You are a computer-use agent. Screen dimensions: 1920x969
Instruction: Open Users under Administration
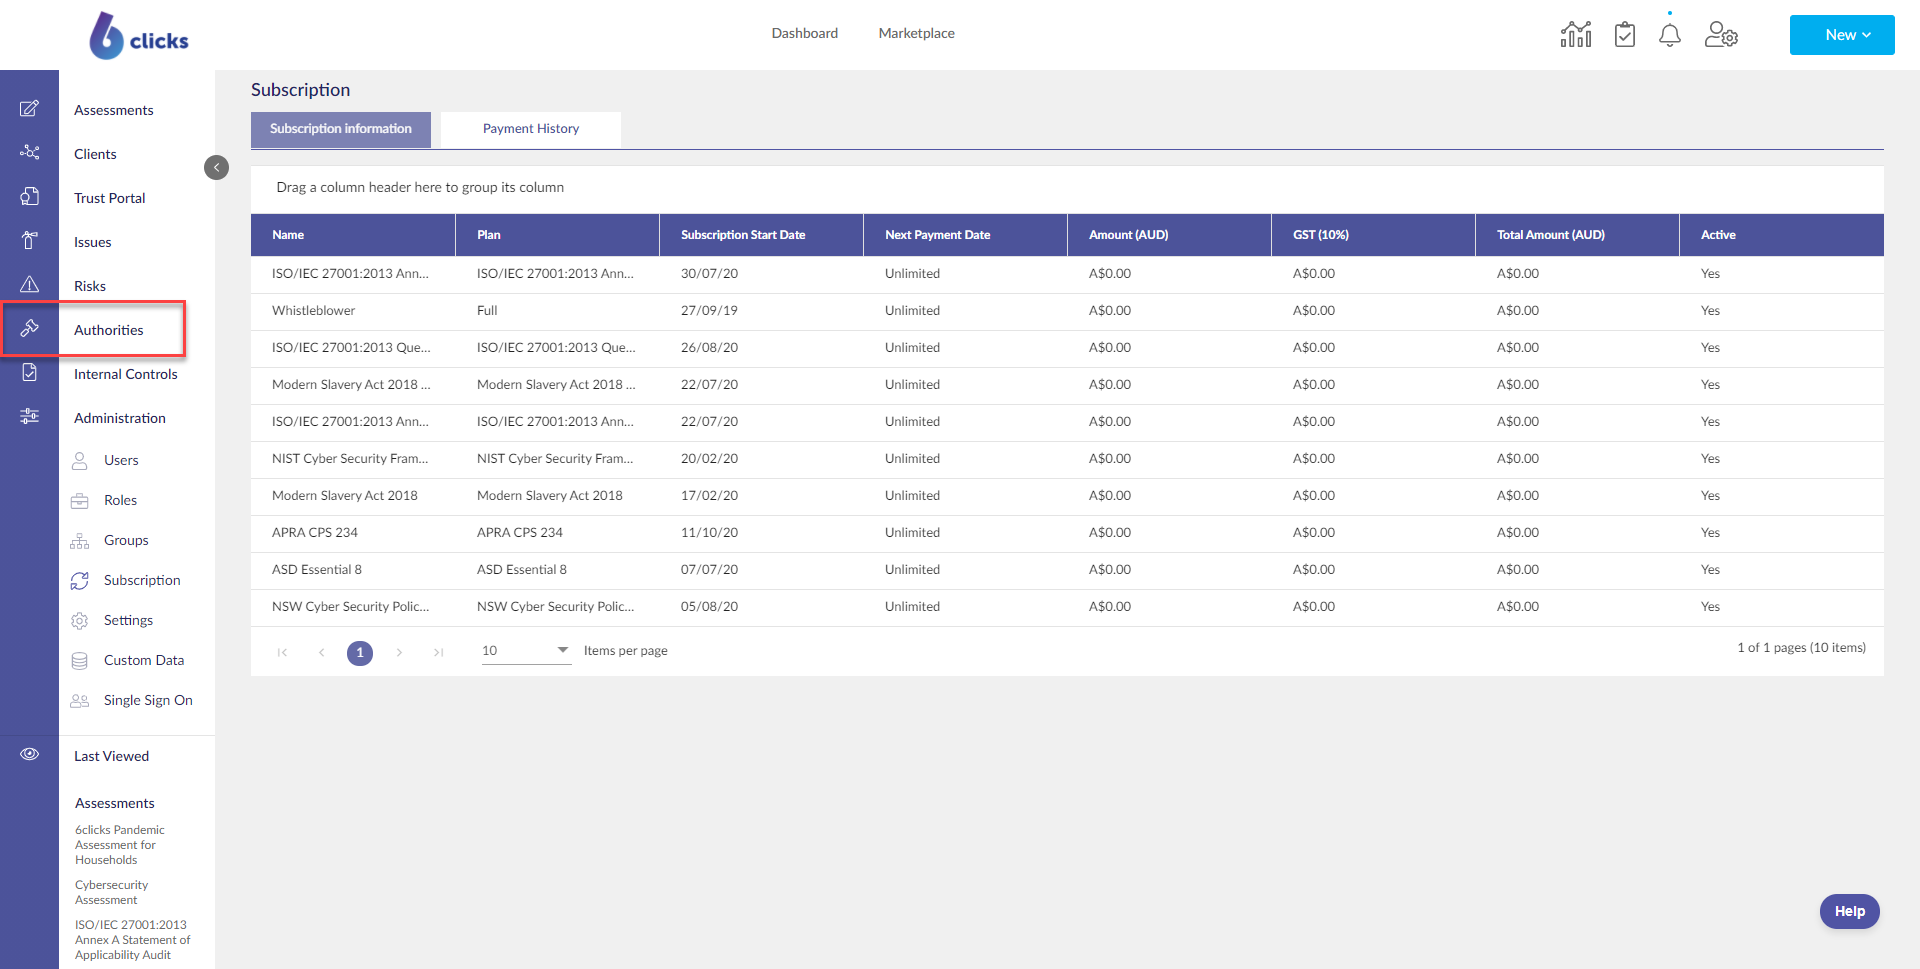click(121, 460)
